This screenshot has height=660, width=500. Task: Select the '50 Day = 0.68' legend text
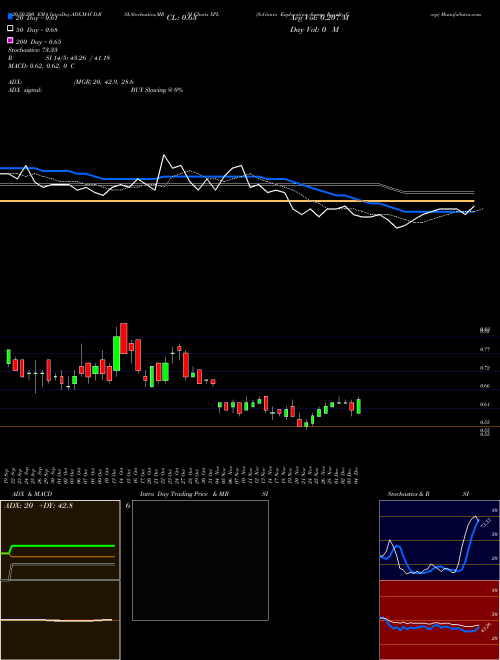click(x=37, y=30)
